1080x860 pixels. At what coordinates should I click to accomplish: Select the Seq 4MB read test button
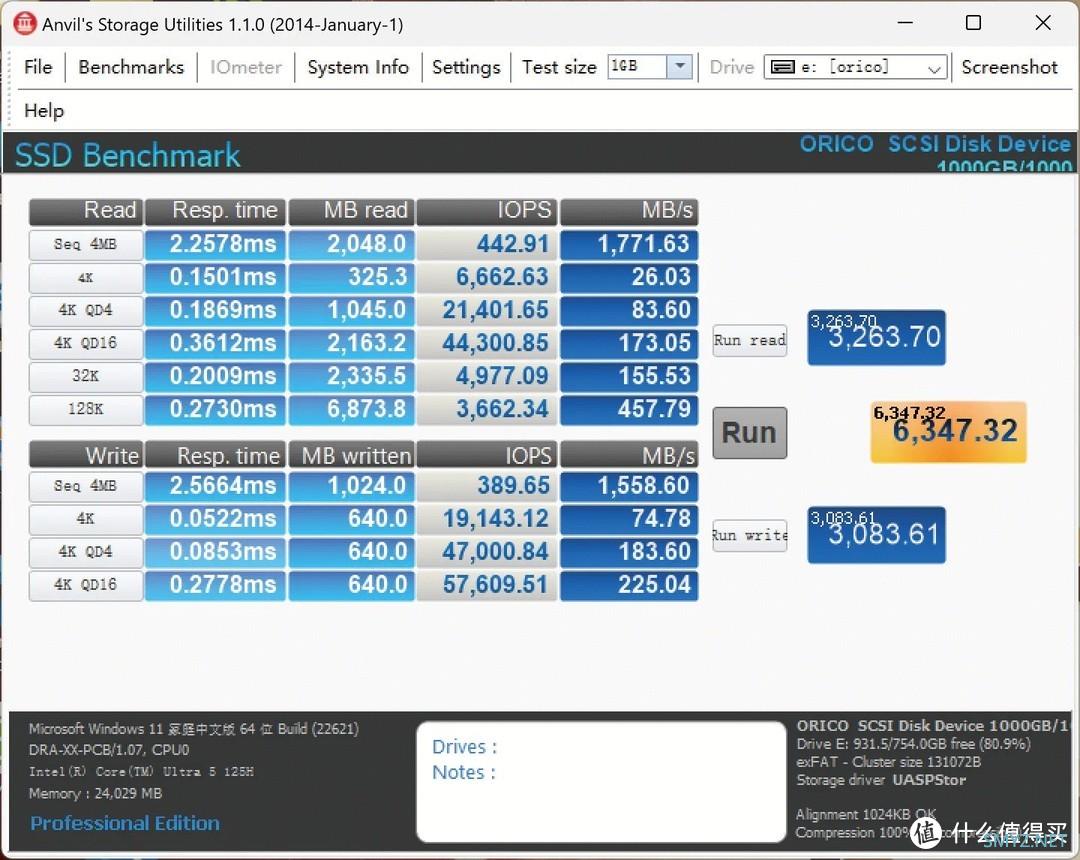pyautogui.click(x=85, y=244)
